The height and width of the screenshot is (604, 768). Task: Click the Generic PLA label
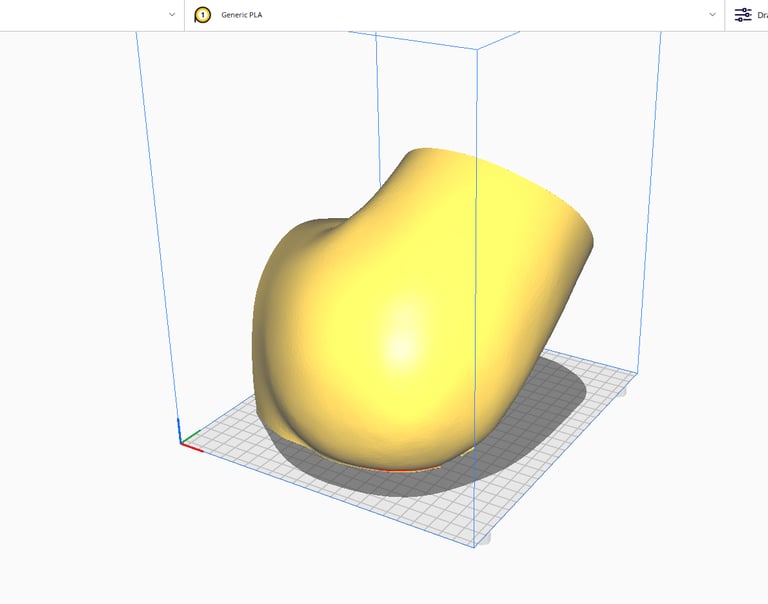(x=241, y=15)
